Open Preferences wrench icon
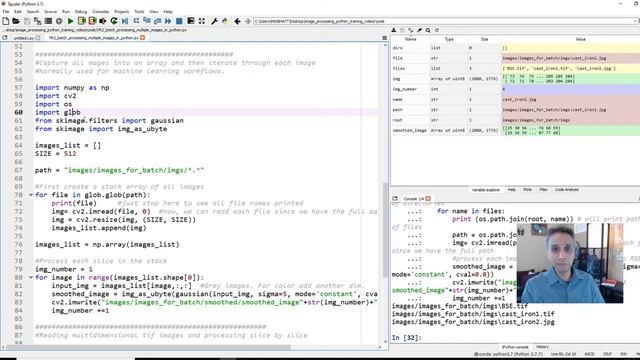Screen dimensions: 640x360 click(214, 21)
